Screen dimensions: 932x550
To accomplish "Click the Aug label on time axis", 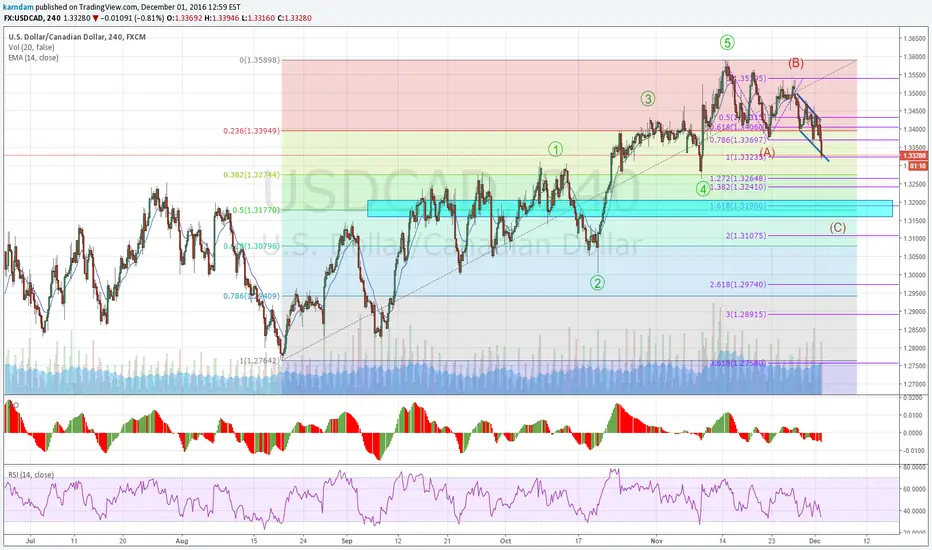I will coord(182,541).
